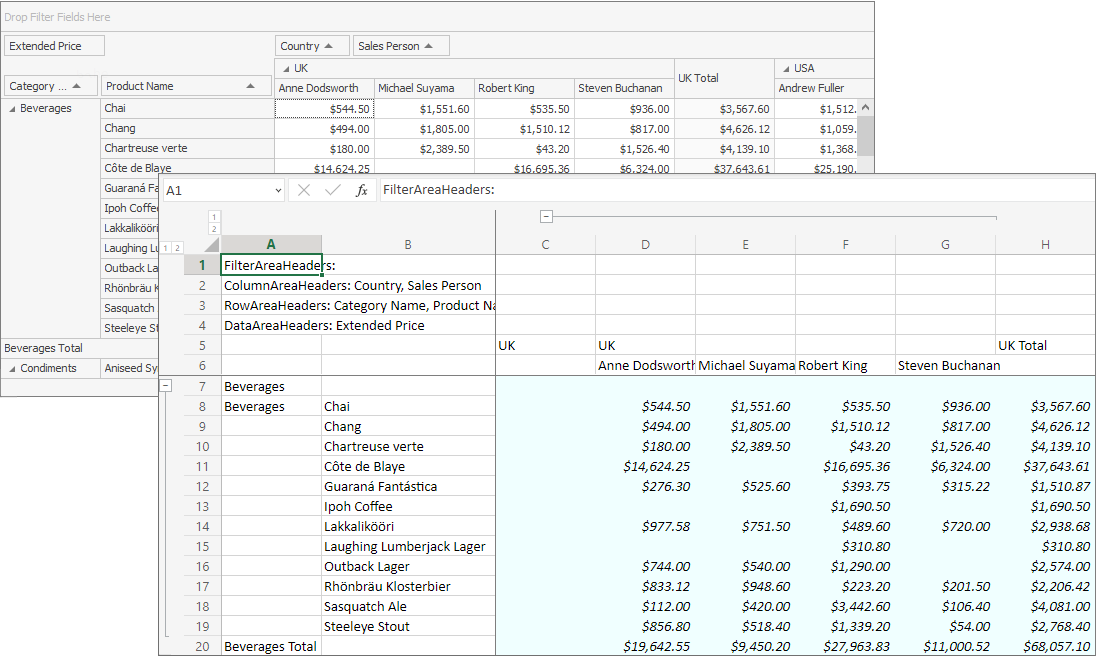Collapse the Condiments row group in pivot grid

tap(12, 369)
